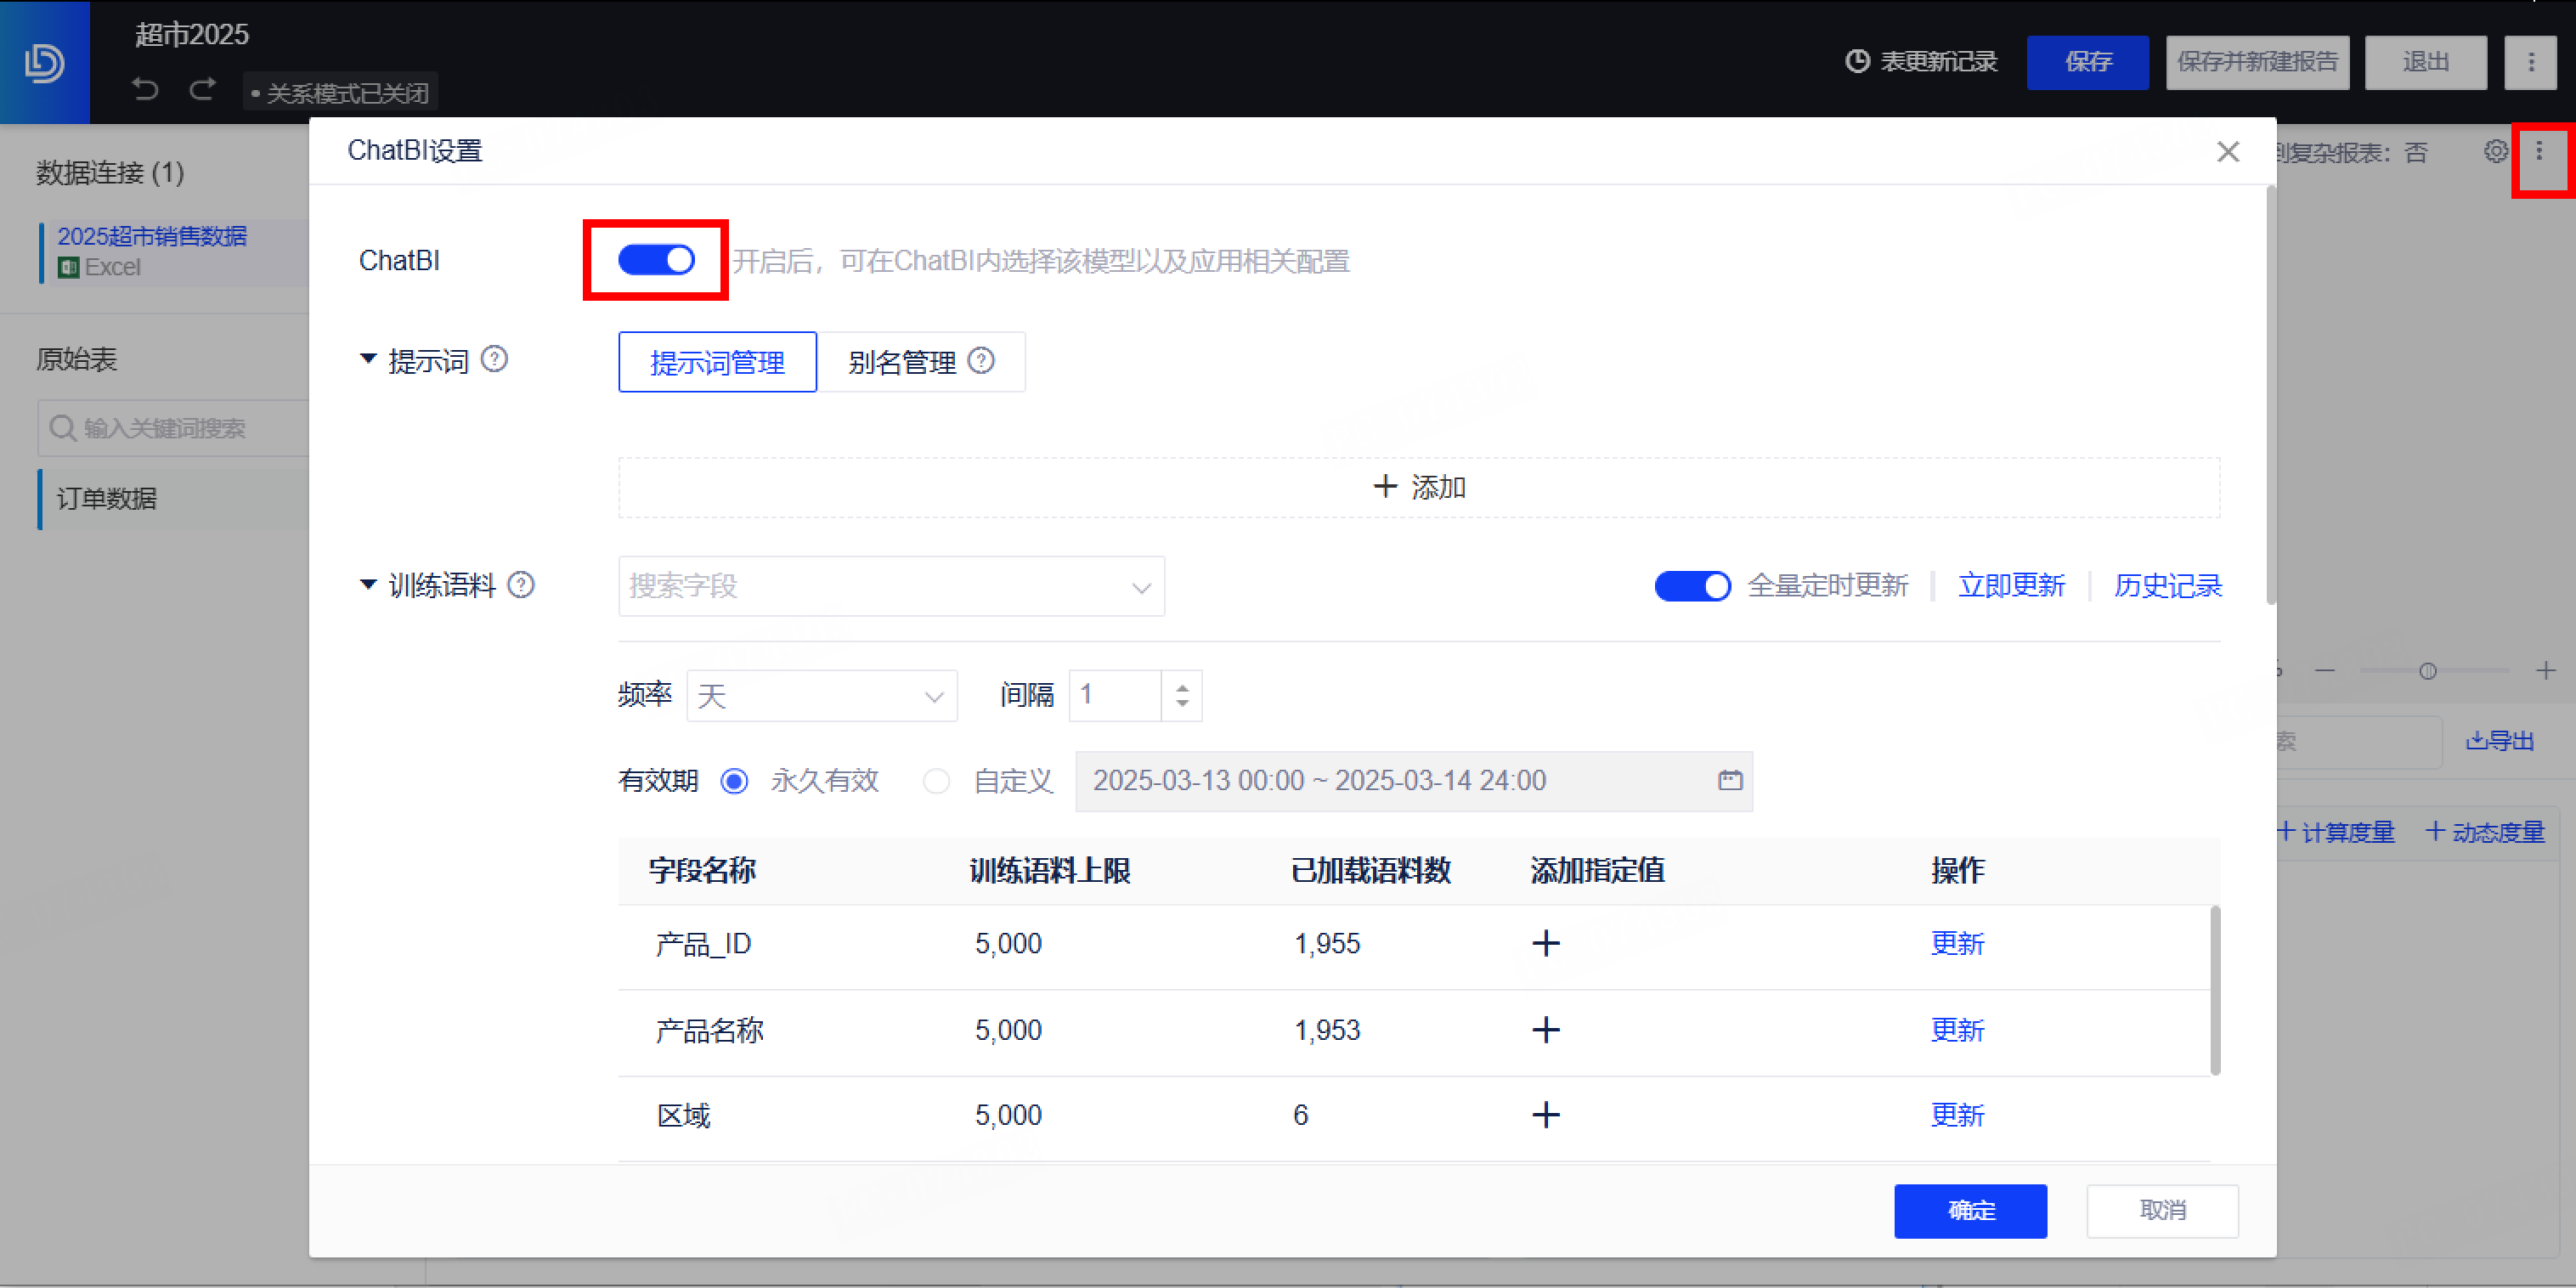Click the redo arrow icon

[203, 89]
